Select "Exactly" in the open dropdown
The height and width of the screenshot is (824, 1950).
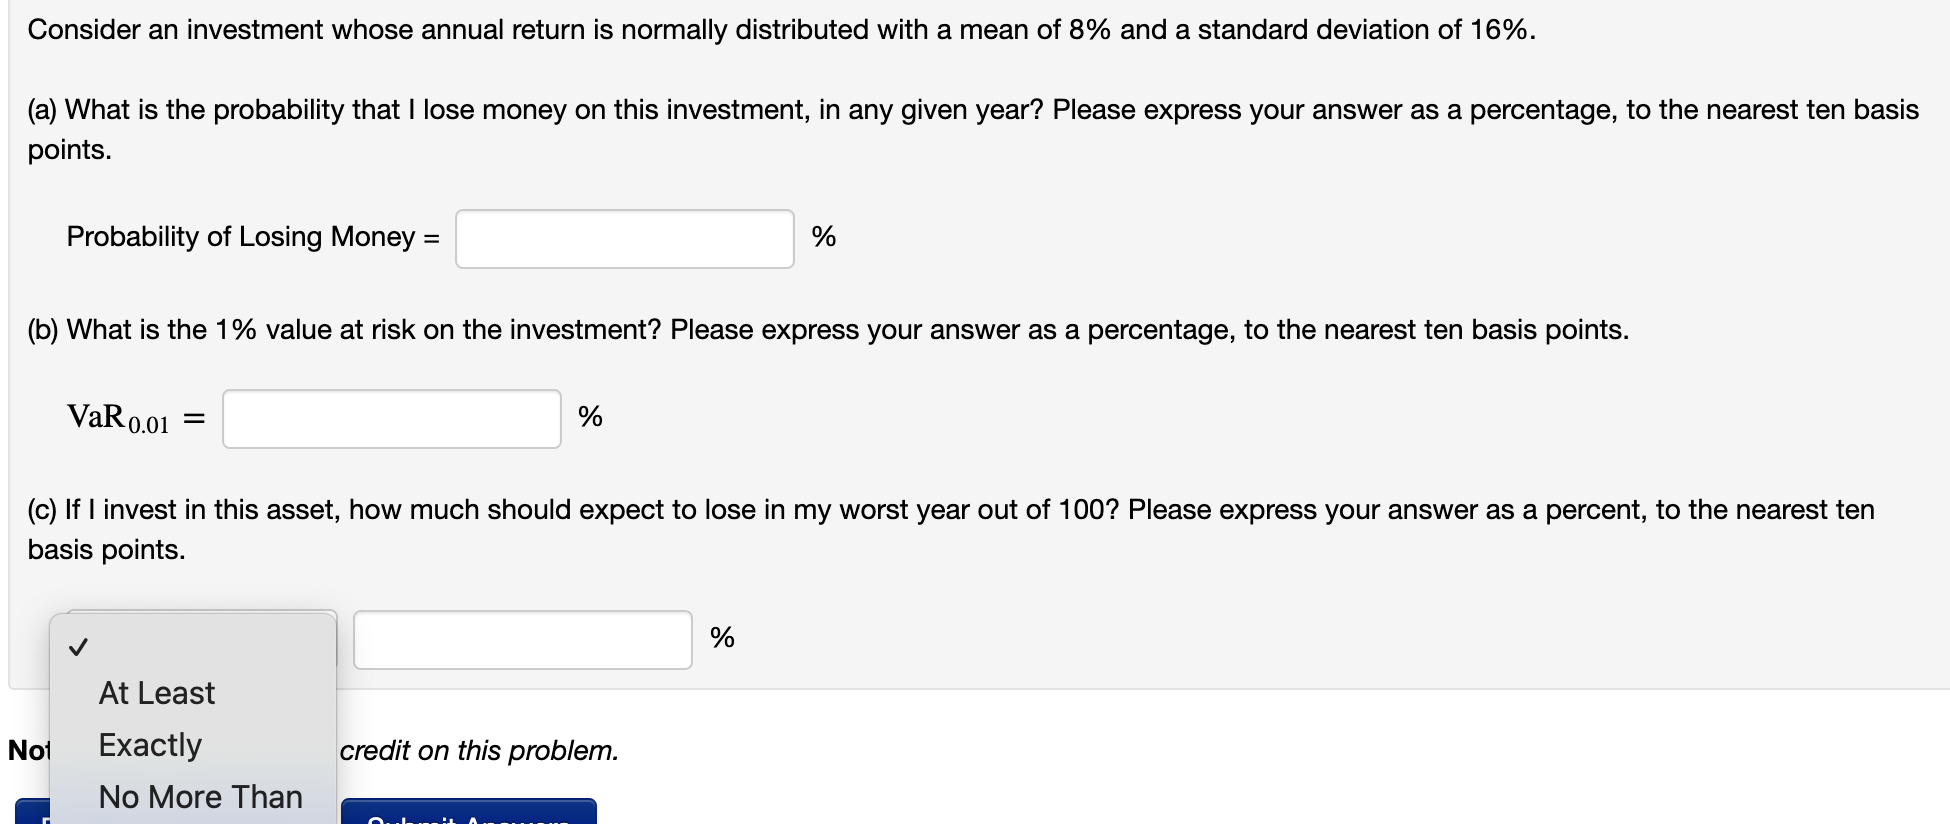coord(150,744)
